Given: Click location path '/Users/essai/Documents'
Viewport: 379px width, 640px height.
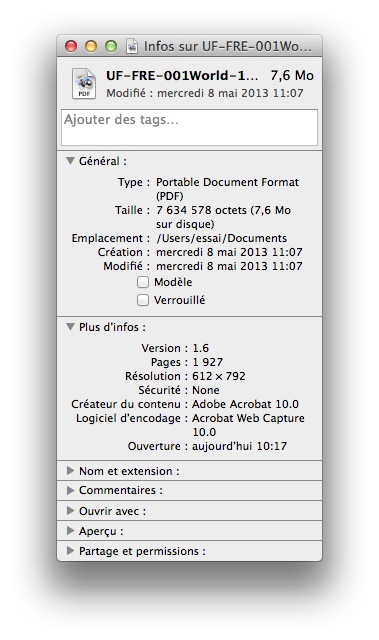Looking at the screenshot, I should tap(222, 238).
